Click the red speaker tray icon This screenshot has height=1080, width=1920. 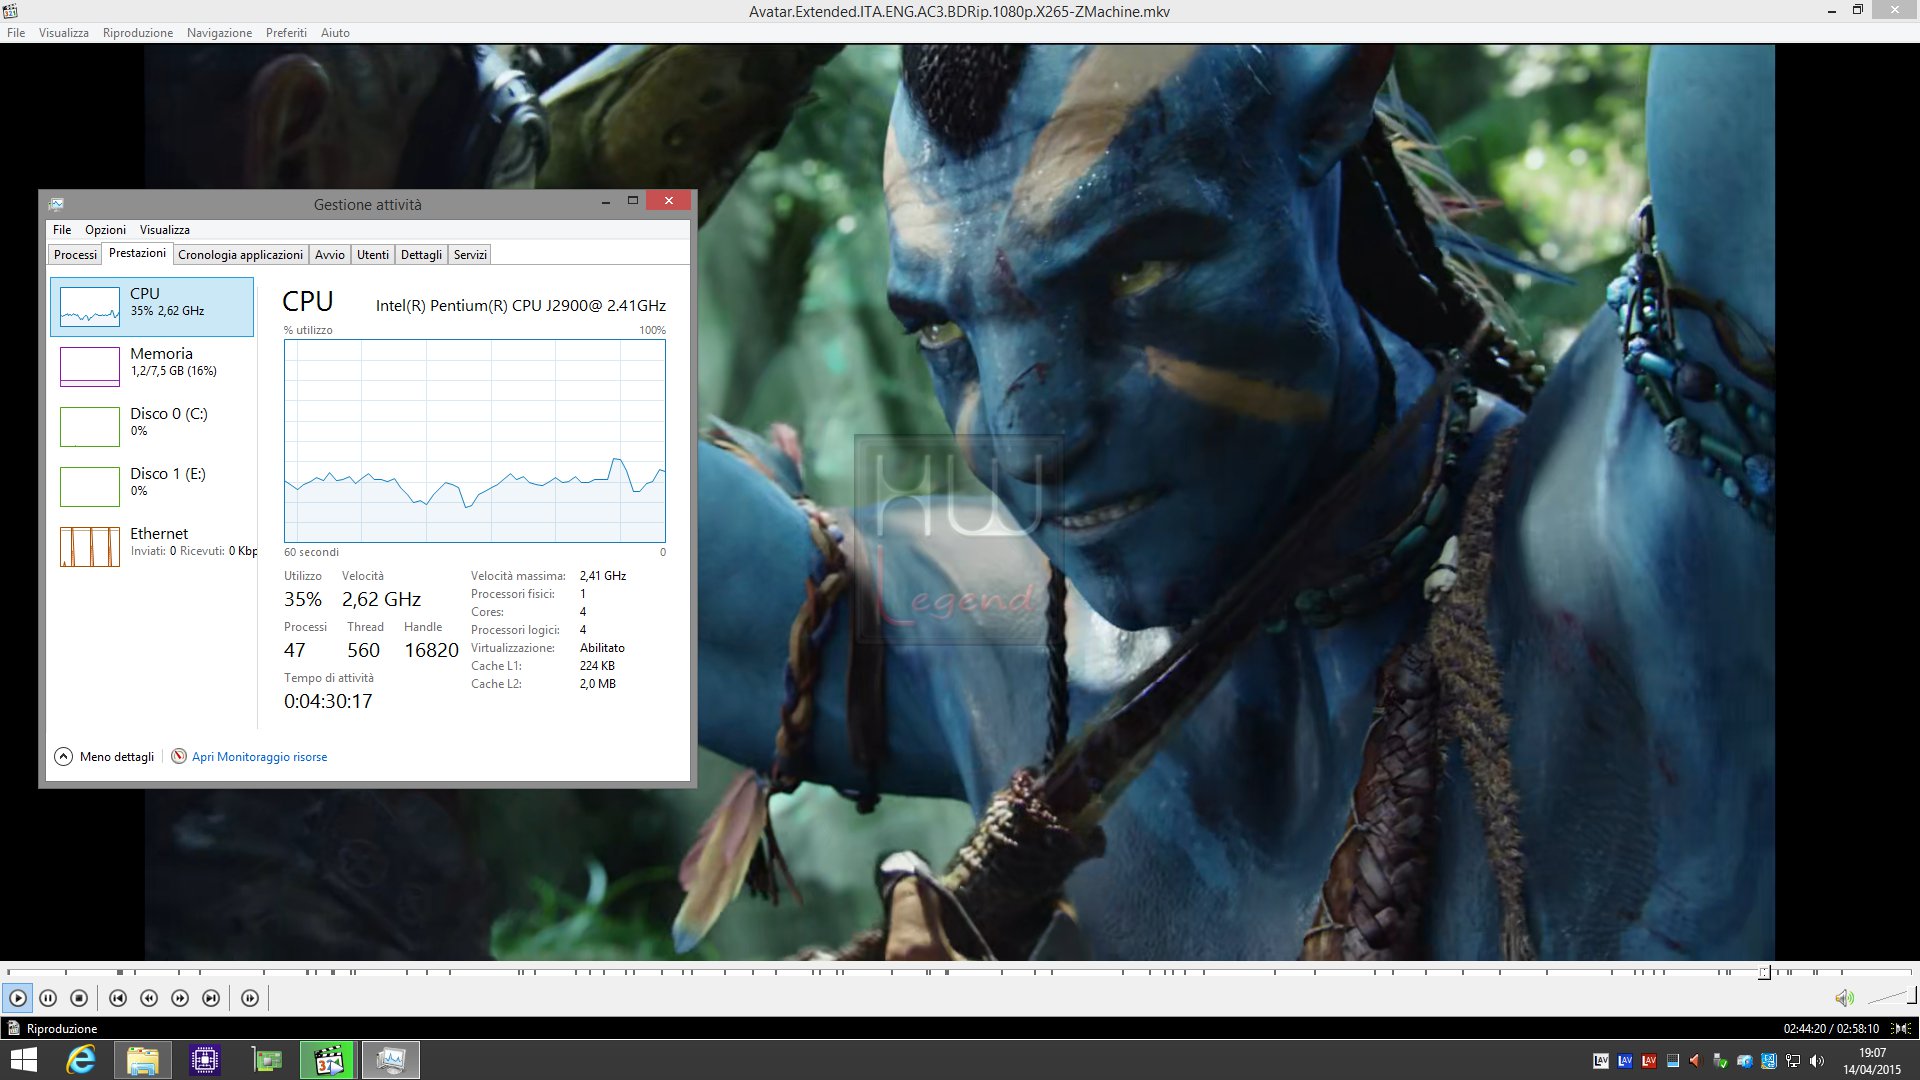[x=1696, y=1061]
